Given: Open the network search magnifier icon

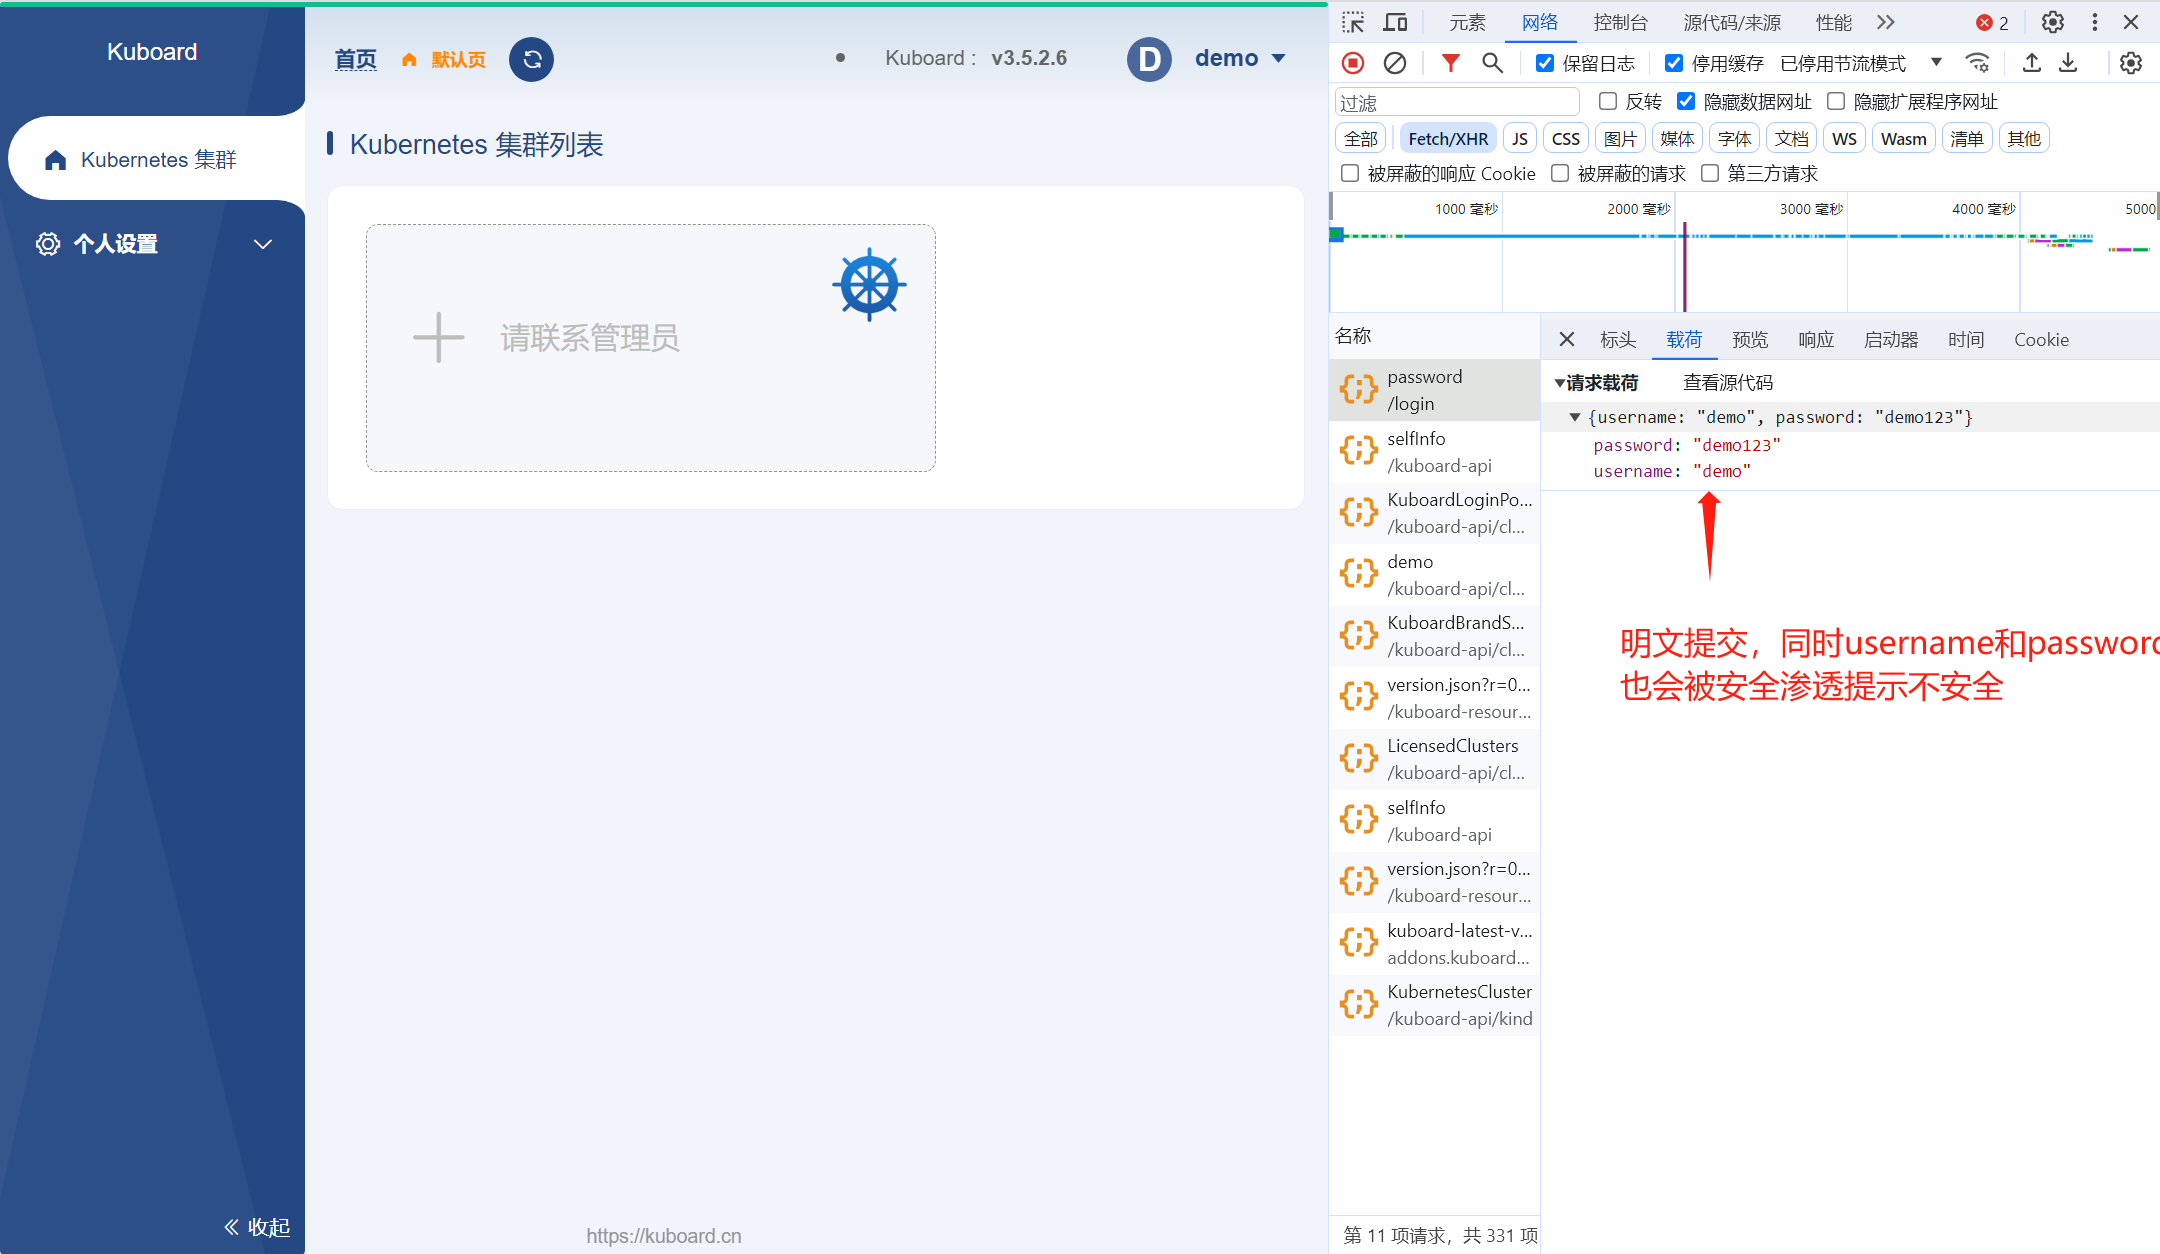Looking at the screenshot, I should click(1492, 62).
